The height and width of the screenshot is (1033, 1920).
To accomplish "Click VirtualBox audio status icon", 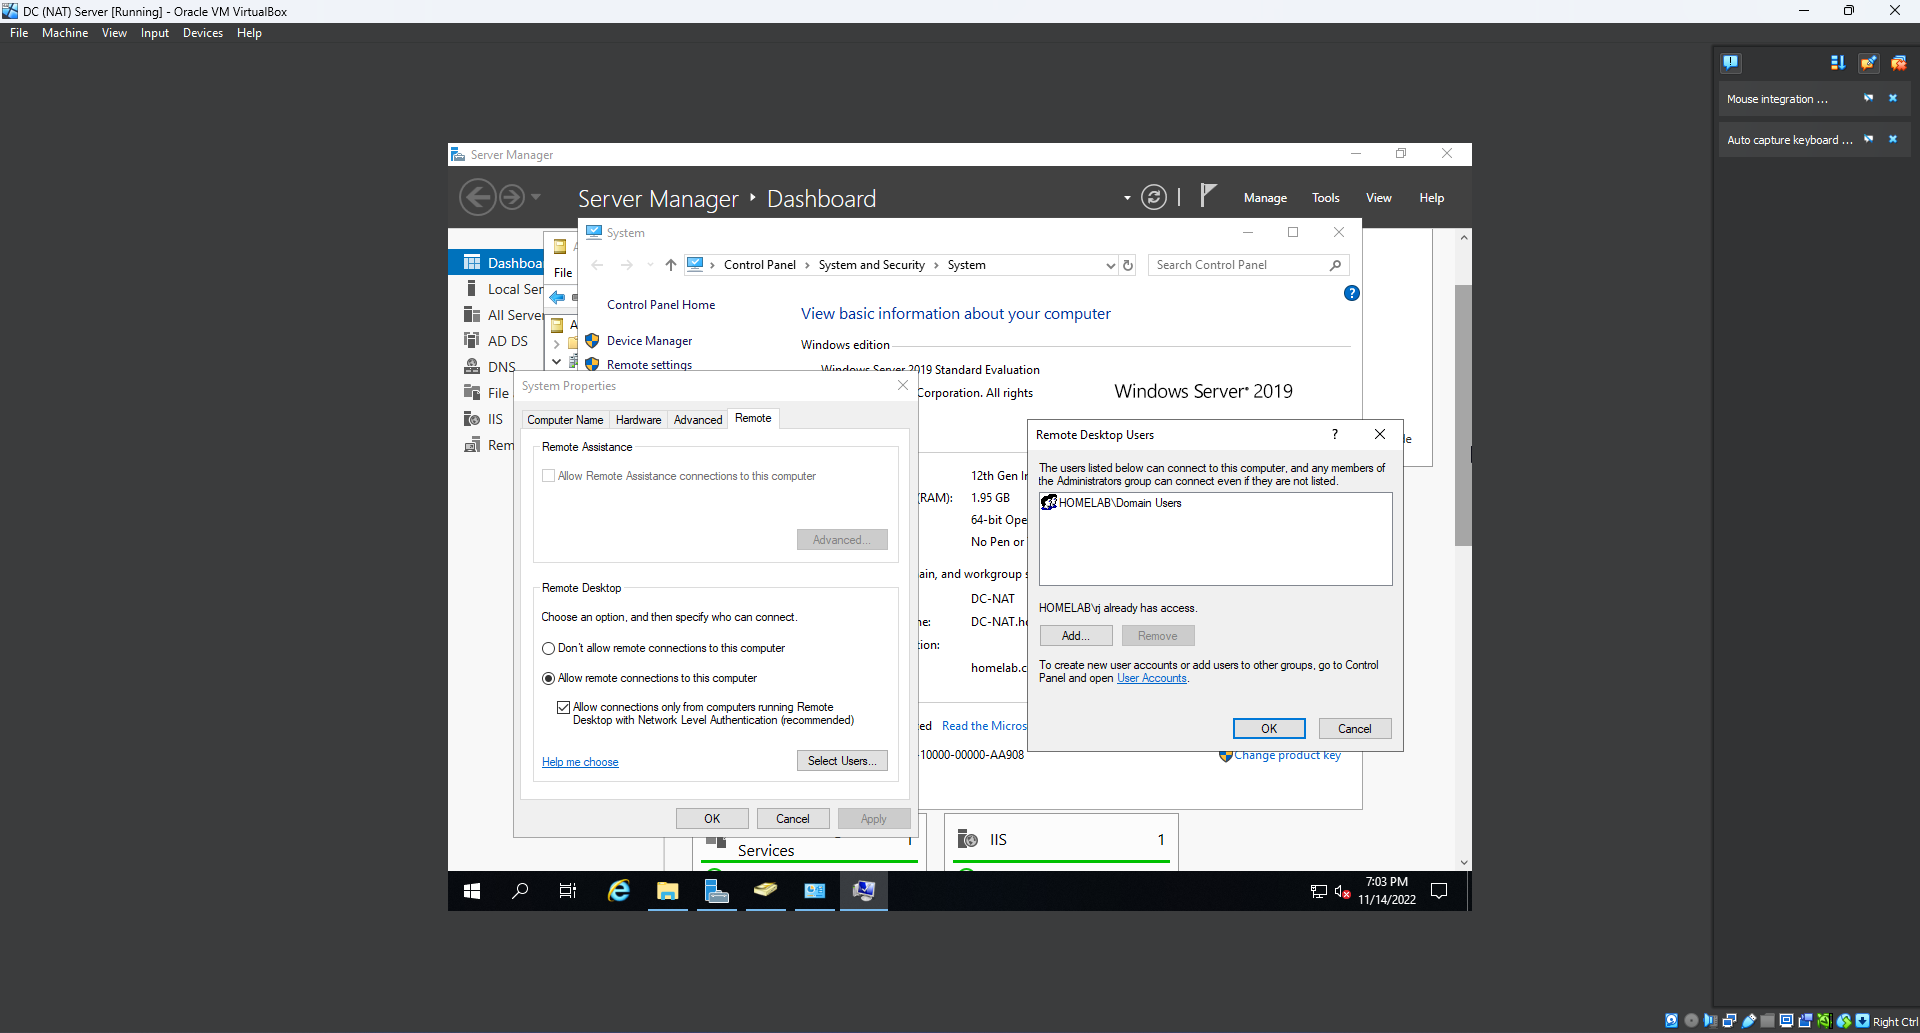I will tap(1710, 1021).
